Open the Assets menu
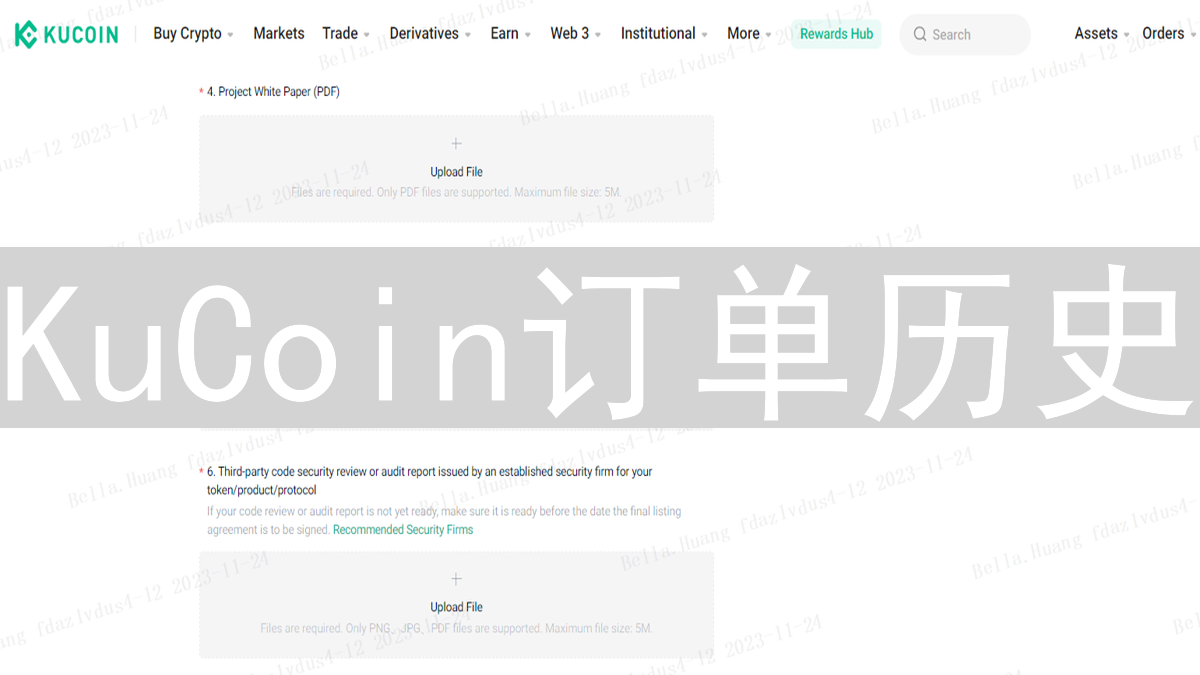The image size is (1200, 675). pos(1096,33)
